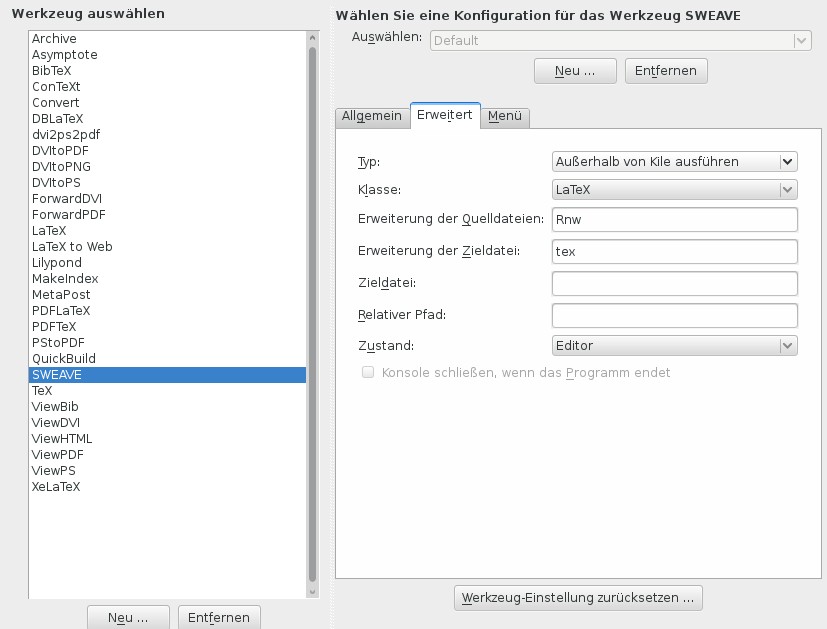827x629 pixels.
Task: Select PDFLaTeX tool entry
Action: click(x=167, y=311)
